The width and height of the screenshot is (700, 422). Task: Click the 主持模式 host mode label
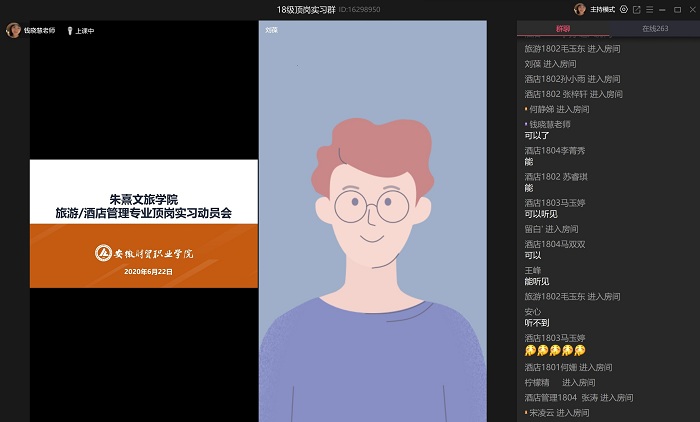603,9
